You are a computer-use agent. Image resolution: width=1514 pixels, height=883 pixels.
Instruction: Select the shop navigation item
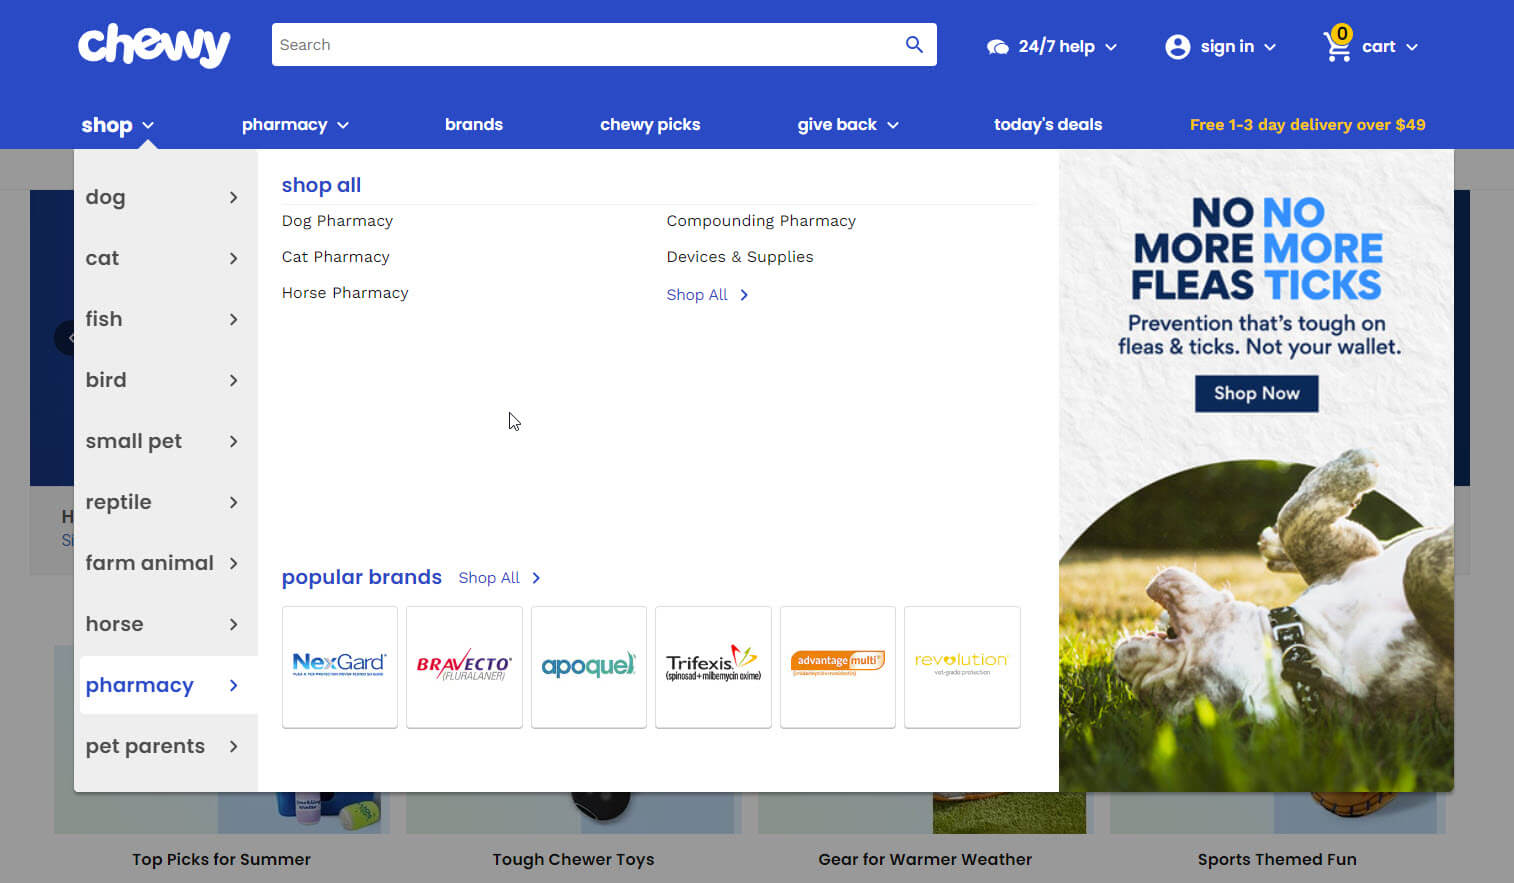tap(107, 125)
